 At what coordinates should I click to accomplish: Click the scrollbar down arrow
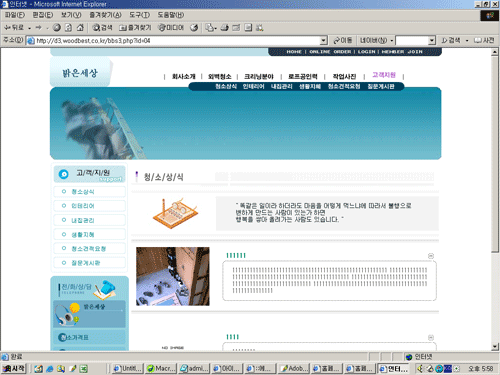(495, 347)
